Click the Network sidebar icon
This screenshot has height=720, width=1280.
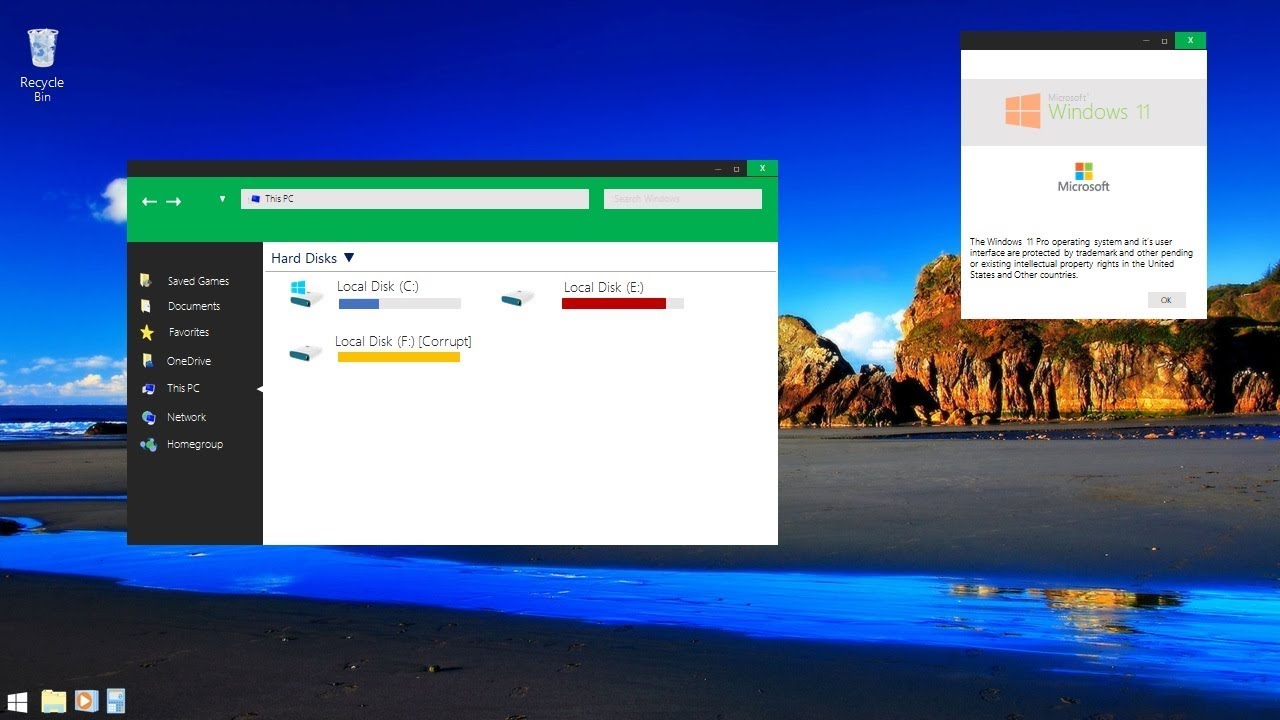click(148, 417)
